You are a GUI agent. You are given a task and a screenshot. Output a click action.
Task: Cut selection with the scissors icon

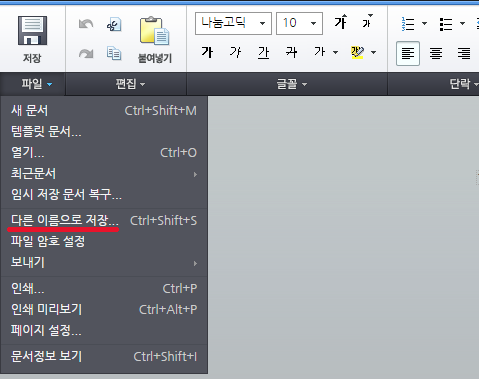[x=114, y=24]
